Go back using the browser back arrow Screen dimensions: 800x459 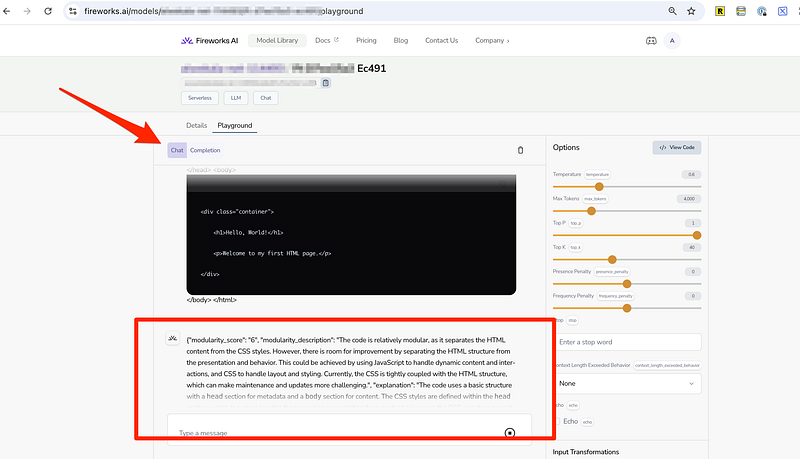point(7,11)
